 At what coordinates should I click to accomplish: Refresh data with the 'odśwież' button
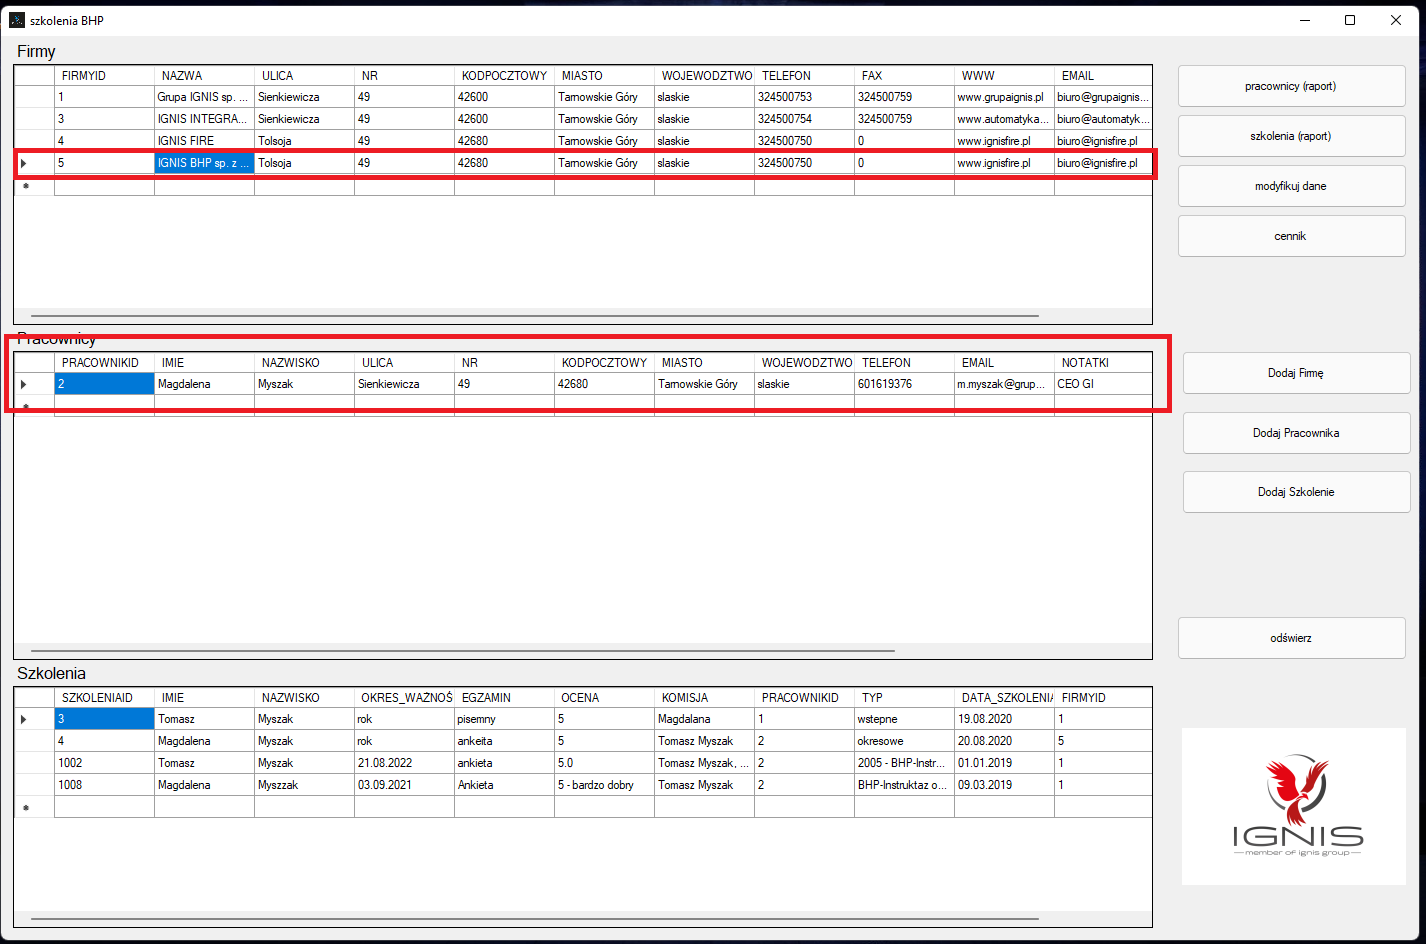pos(1291,638)
